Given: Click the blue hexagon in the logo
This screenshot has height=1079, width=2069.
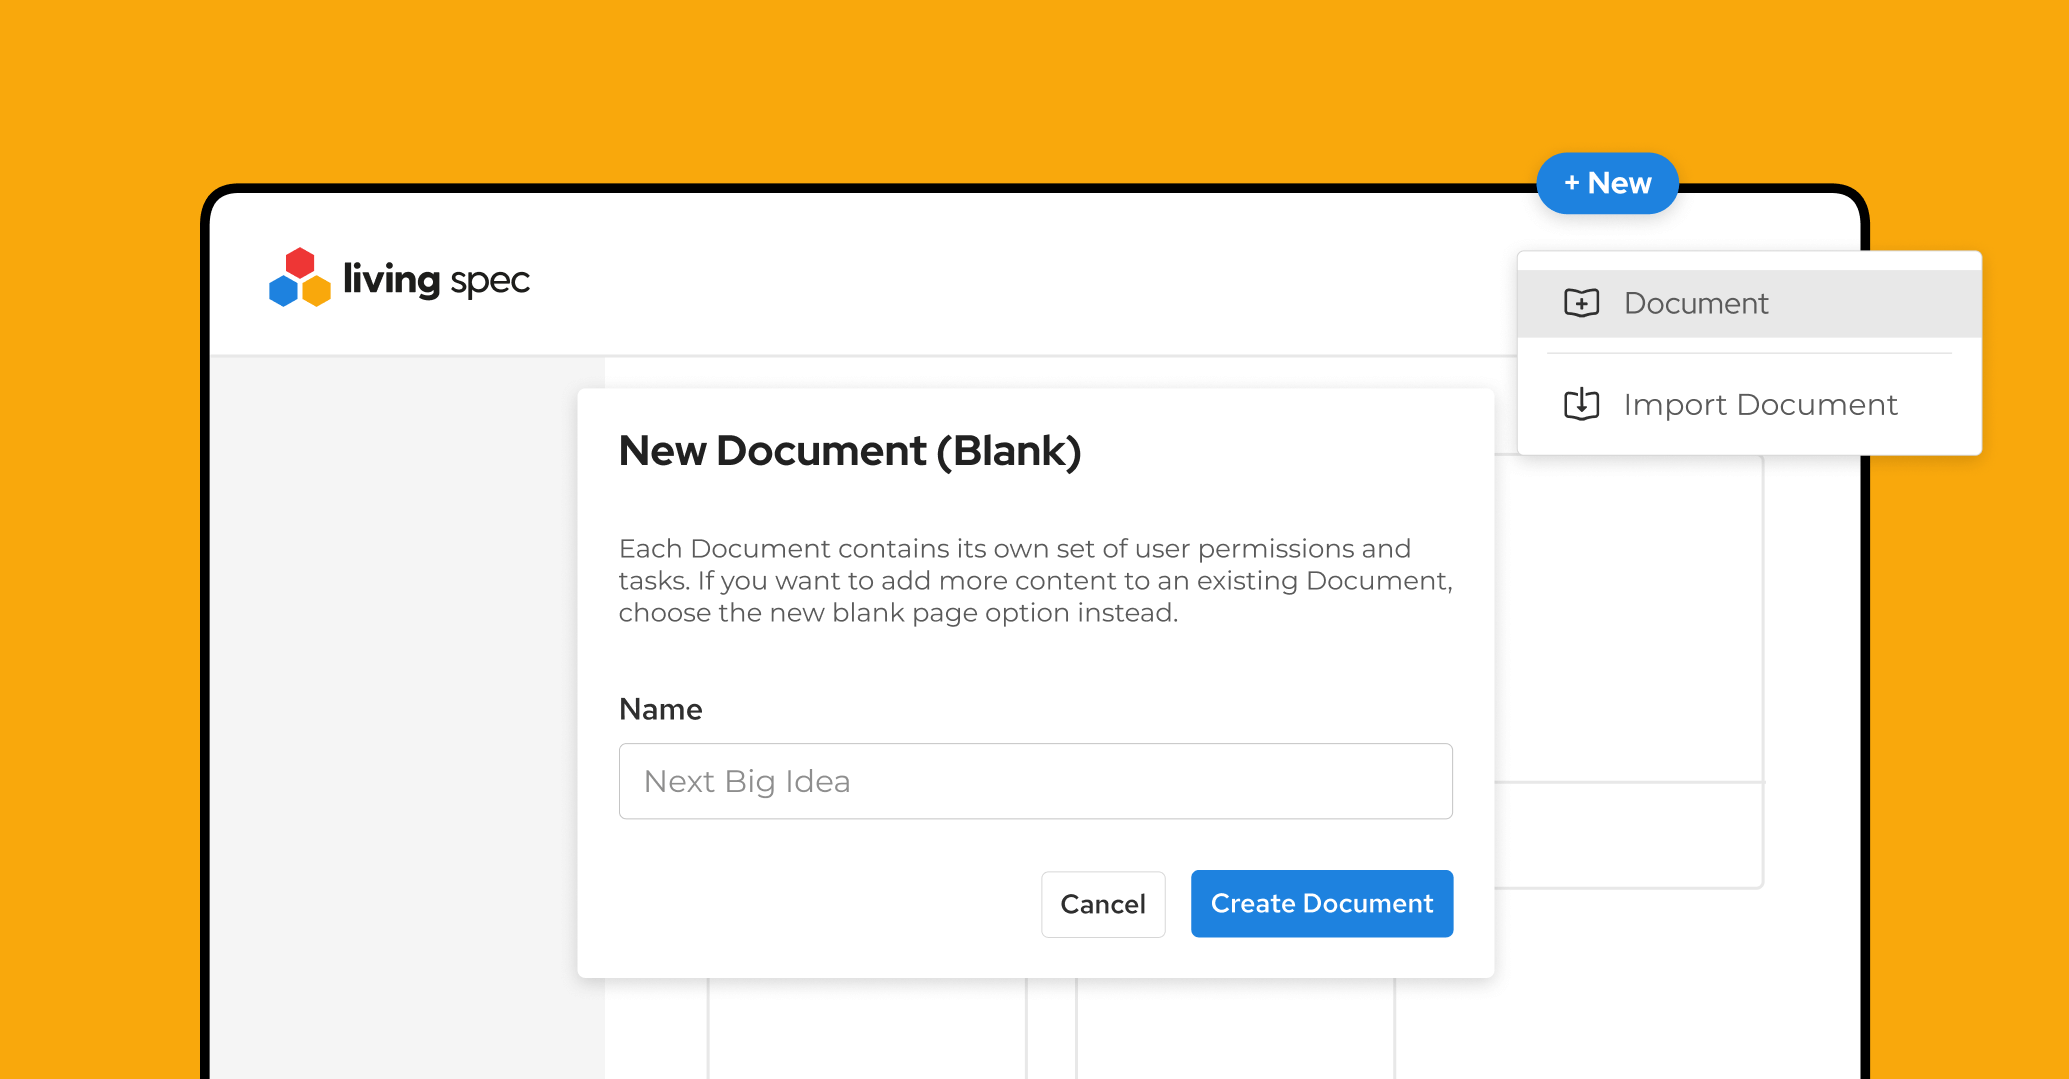Looking at the screenshot, I should (284, 291).
